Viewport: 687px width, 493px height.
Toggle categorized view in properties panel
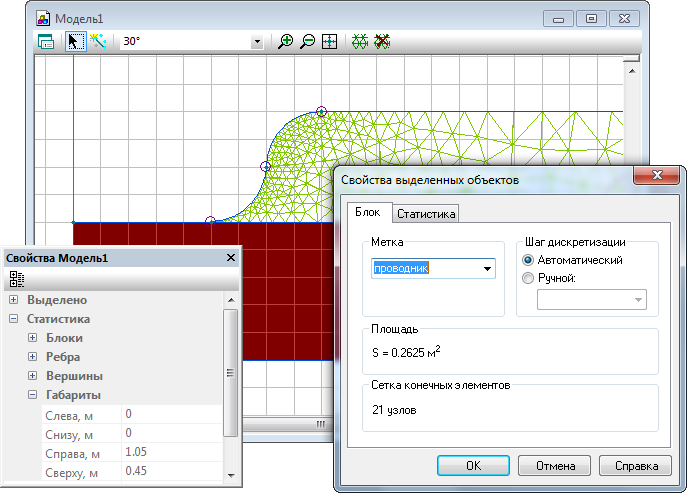coord(17,280)
